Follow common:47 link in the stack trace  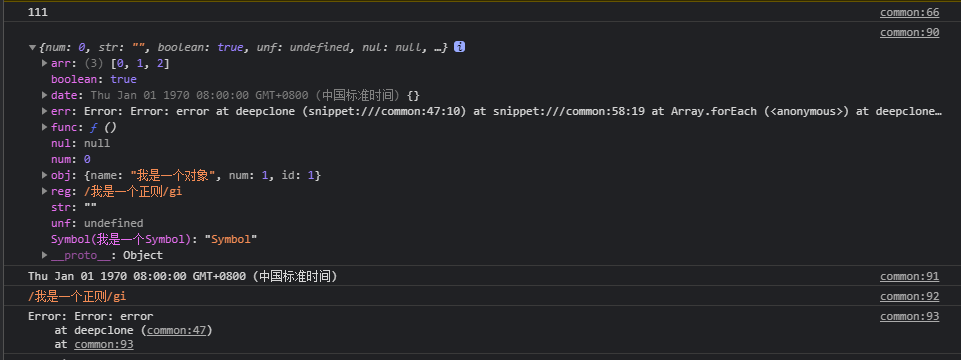(x=177, y=331)
